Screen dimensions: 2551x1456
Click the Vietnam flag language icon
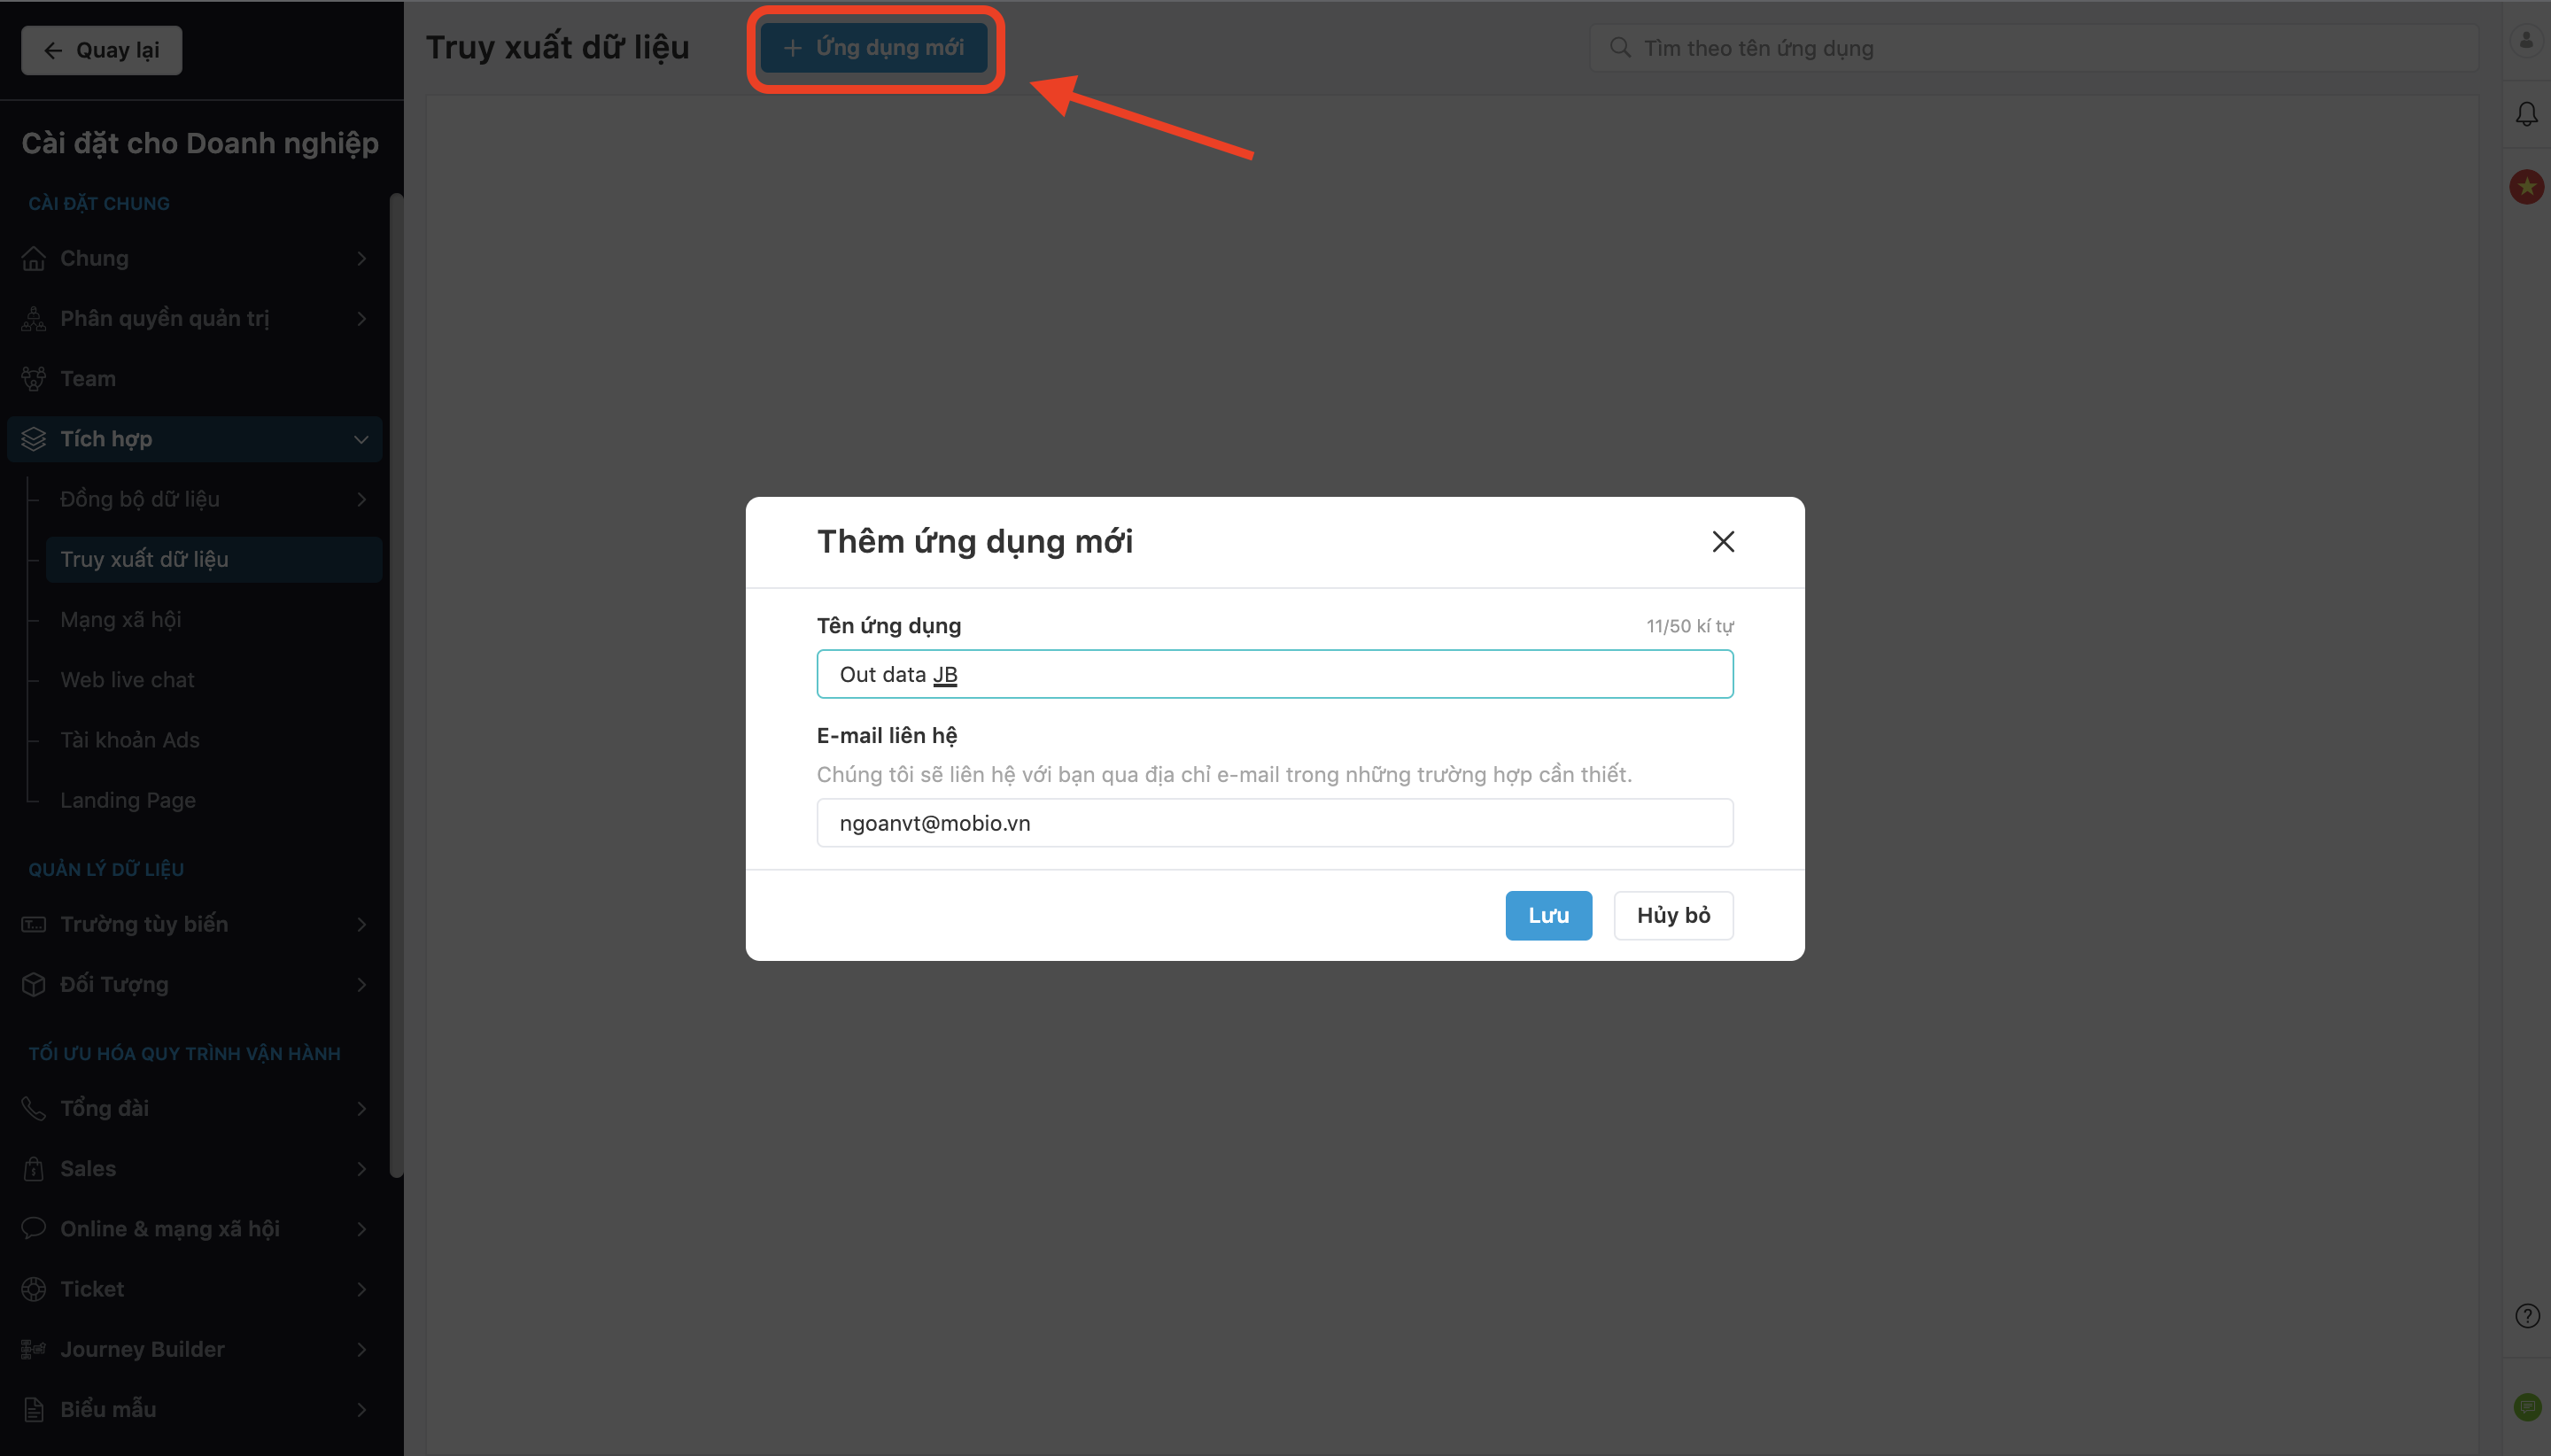point(2526,186)
